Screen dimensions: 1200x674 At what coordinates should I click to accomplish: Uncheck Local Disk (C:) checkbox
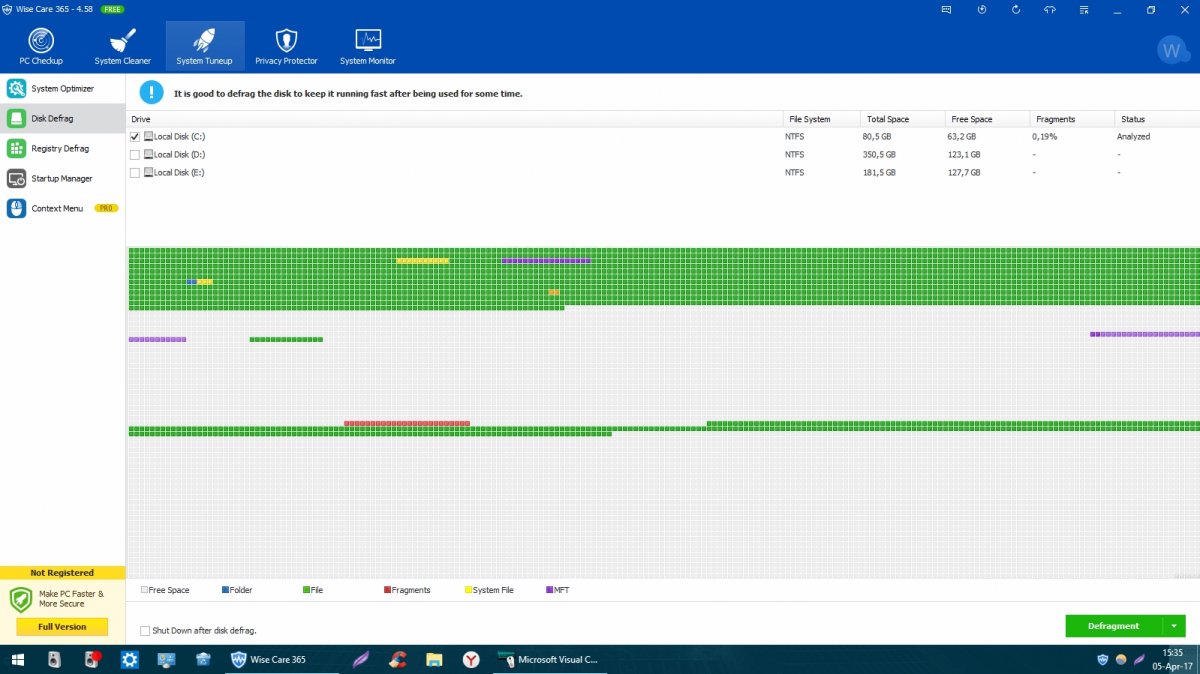(x=135, y=136)
